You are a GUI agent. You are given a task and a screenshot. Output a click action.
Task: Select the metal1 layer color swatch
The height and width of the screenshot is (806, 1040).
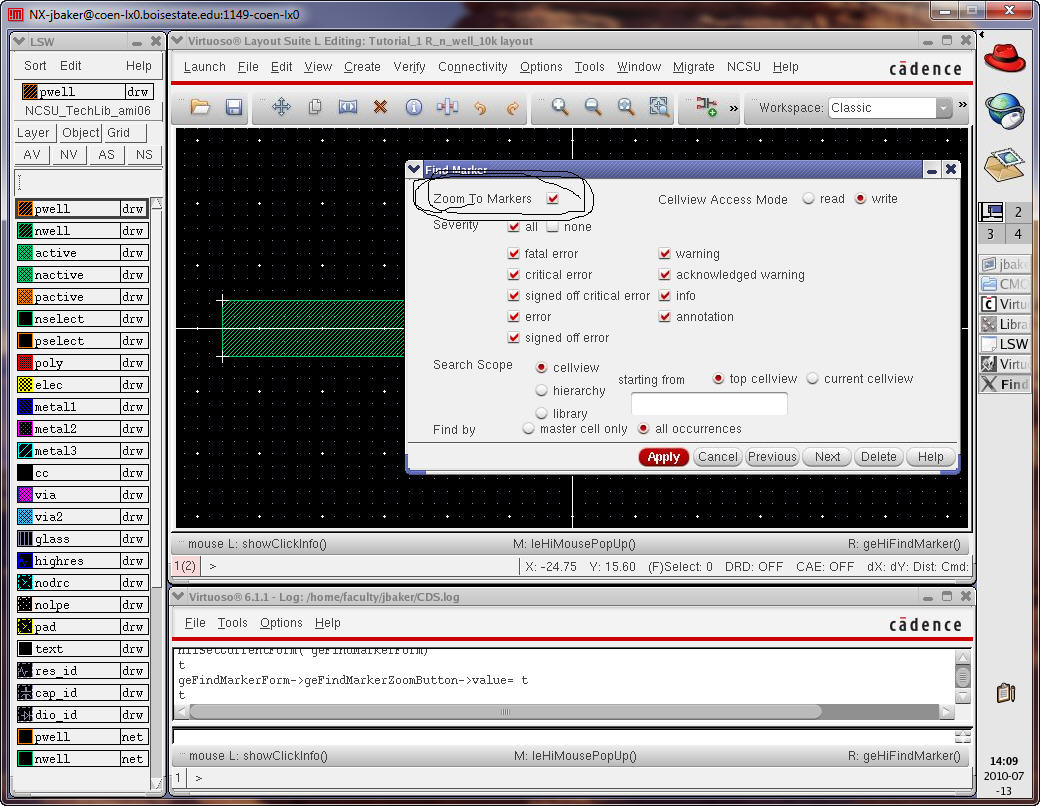[25, 407]
